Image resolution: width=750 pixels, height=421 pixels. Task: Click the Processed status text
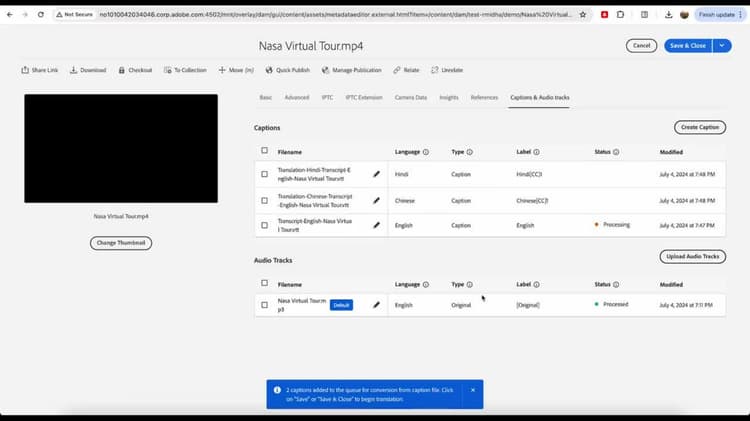click(x=616, y=304)
